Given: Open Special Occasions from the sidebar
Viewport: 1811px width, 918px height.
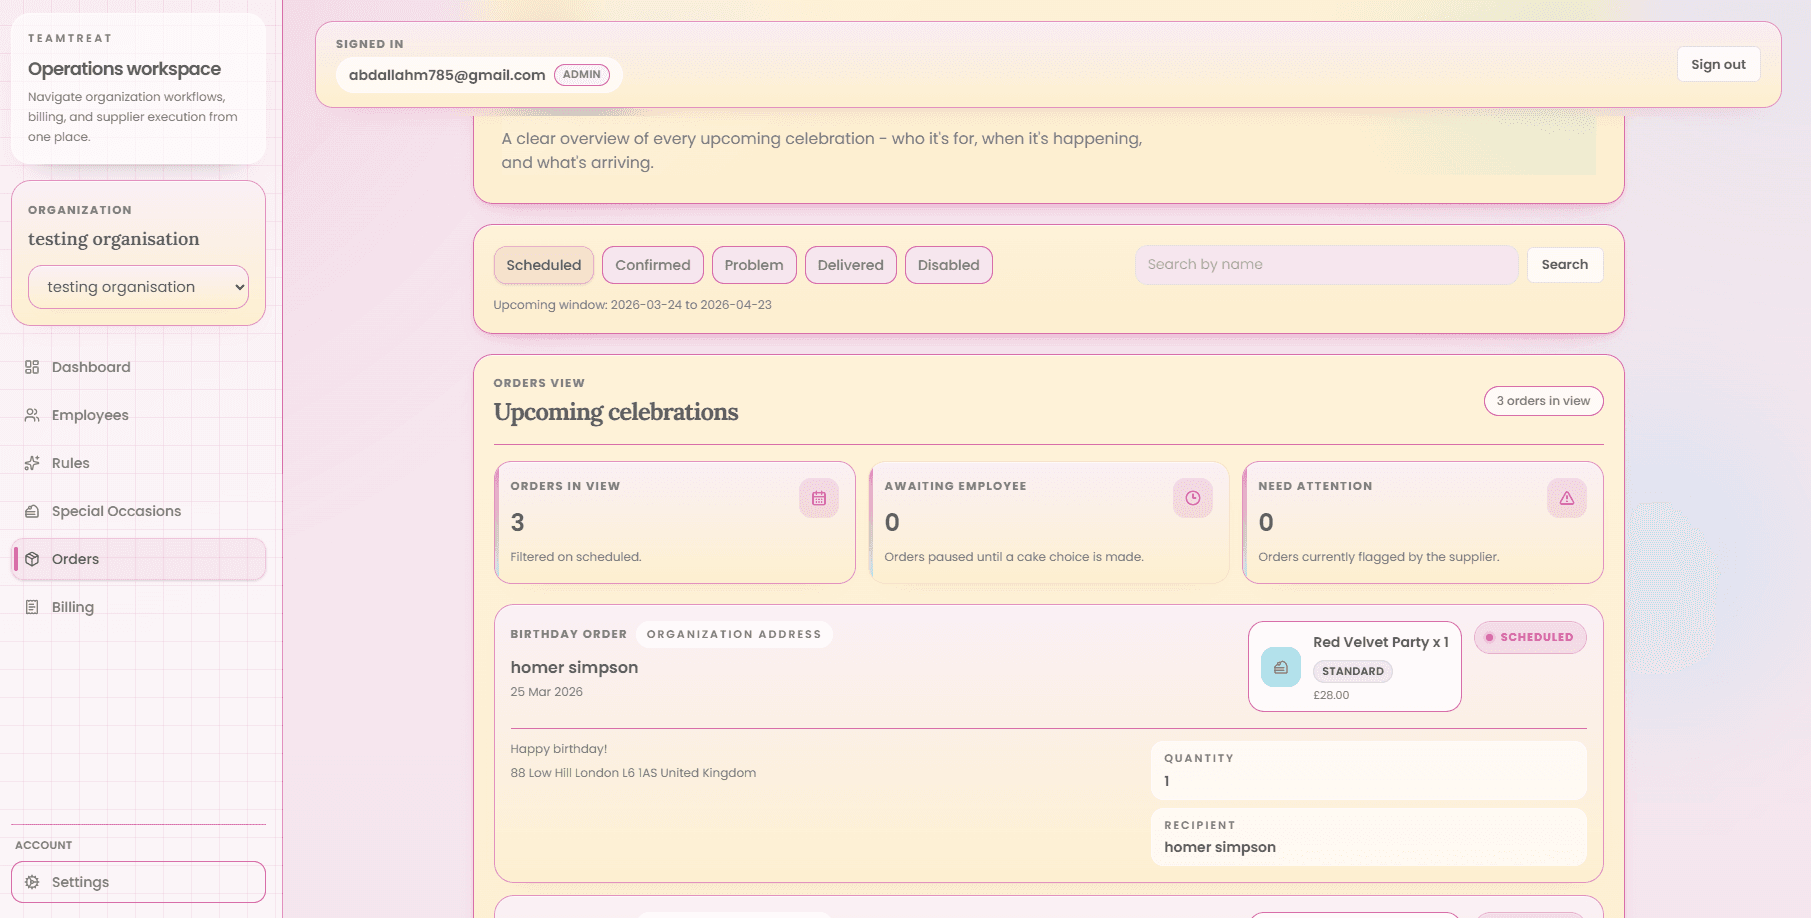Looking at the screenshot, I should pyautogui.click(x=33, y=511).
